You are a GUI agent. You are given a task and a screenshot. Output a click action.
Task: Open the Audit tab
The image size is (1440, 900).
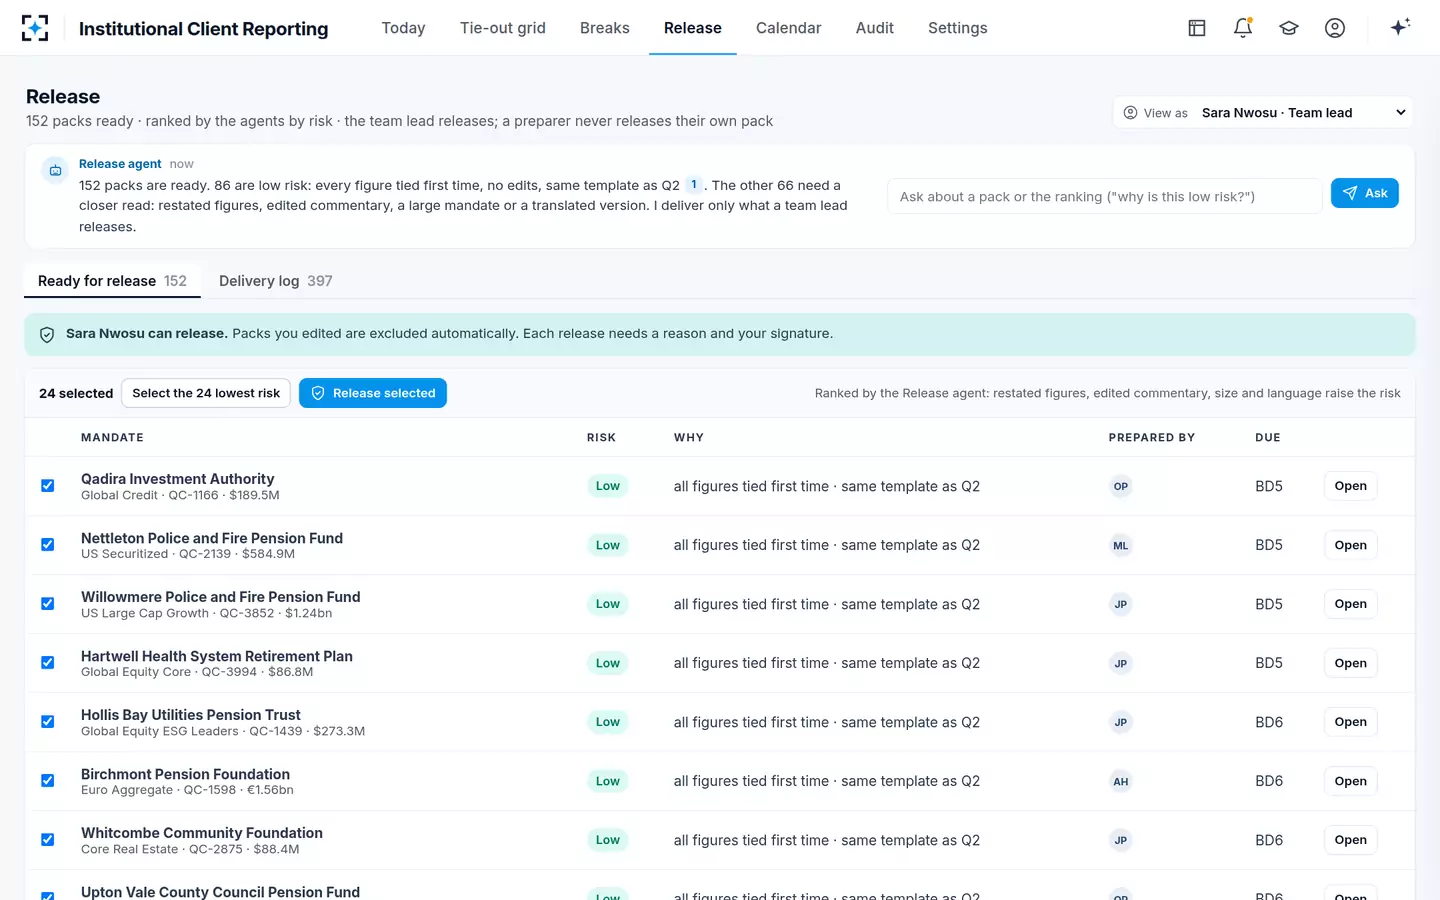coord(875,28)
